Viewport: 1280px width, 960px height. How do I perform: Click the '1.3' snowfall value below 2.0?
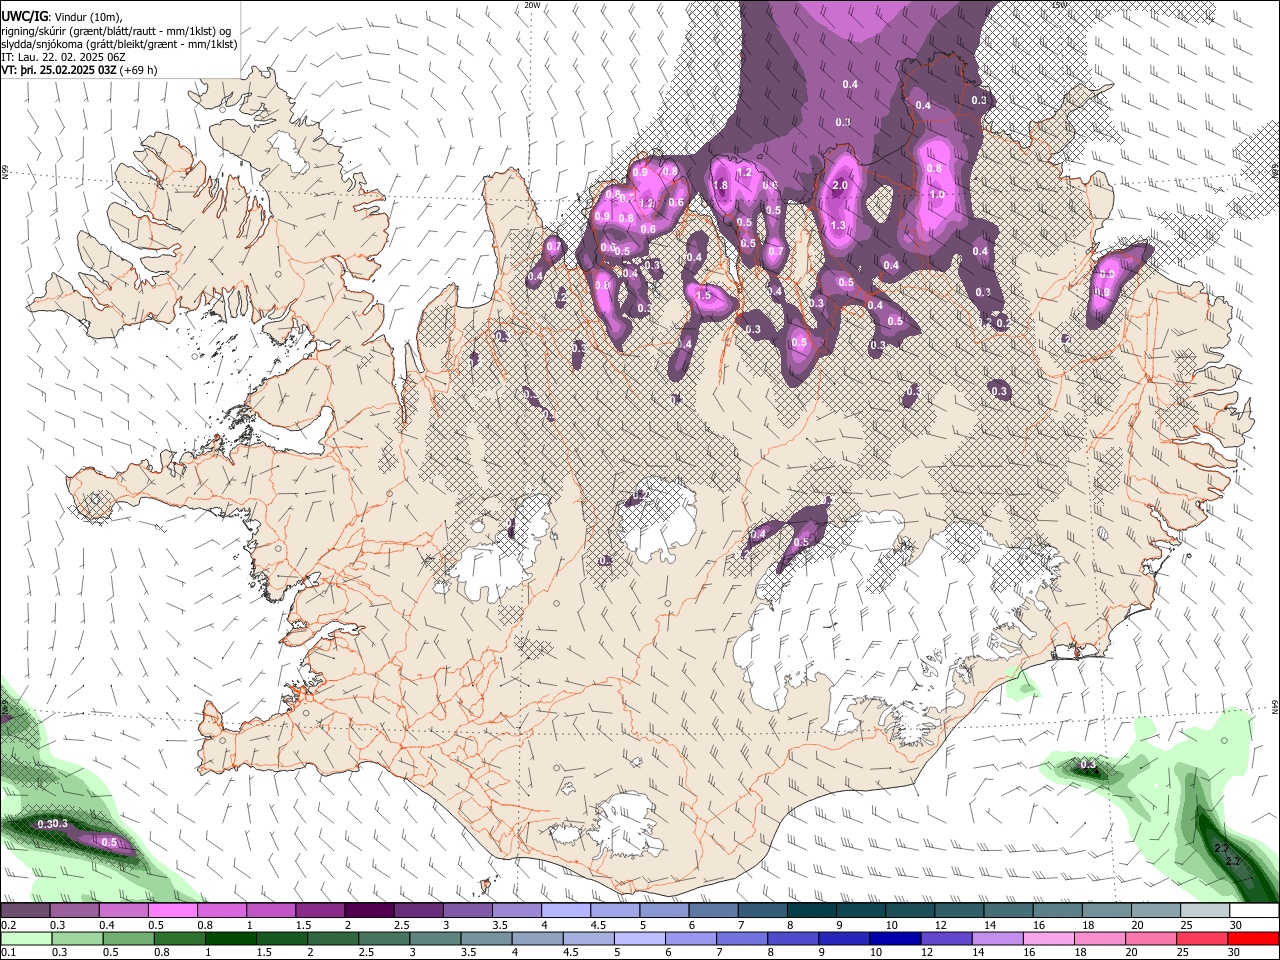point(838,226)
